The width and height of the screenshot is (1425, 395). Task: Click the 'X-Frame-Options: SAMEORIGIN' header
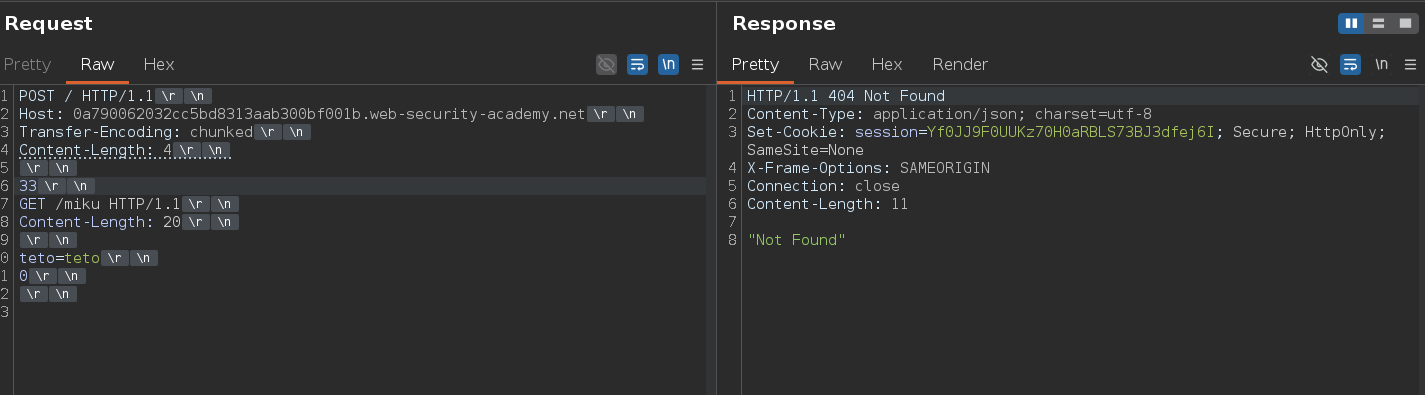pyautogui.click(x=868, y=168)
